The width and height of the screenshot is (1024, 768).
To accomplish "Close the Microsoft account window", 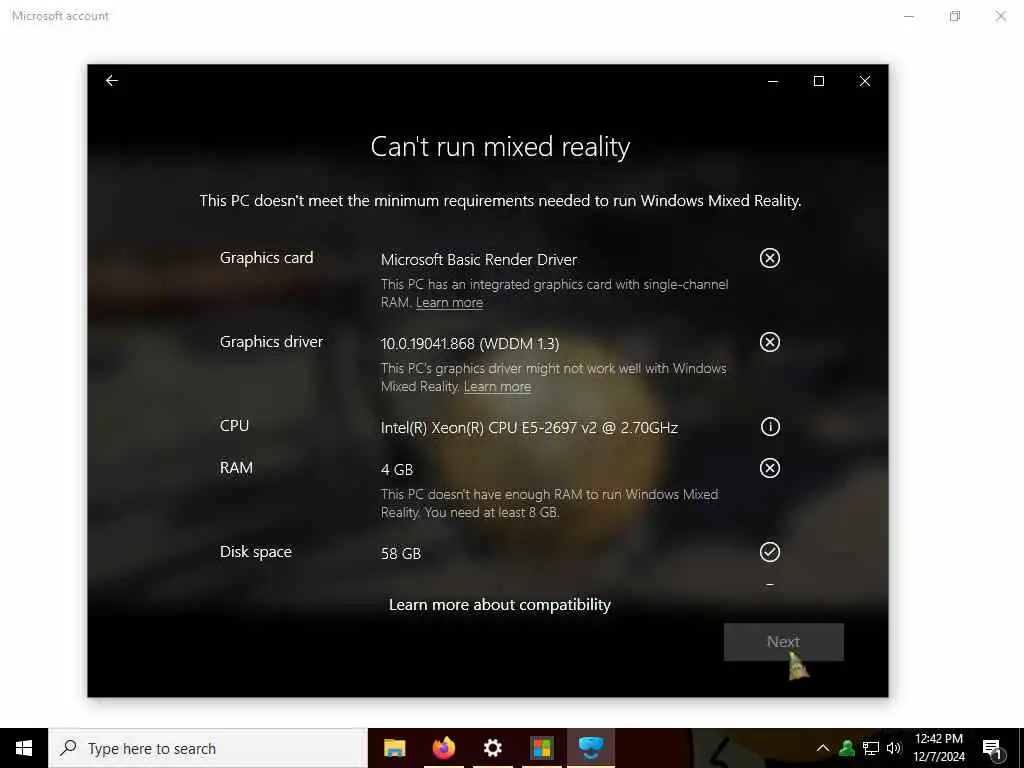I will click(x=1000, y=16).
